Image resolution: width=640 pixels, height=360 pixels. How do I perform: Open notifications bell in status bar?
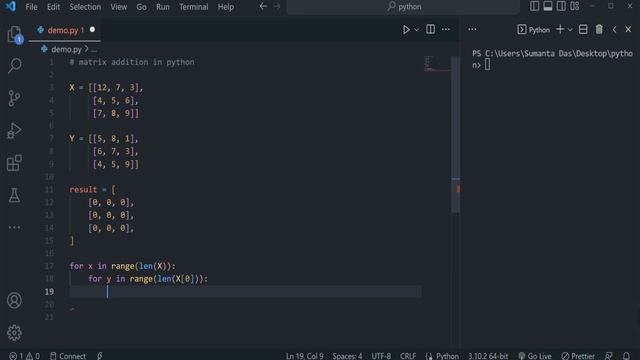(626, 356)
